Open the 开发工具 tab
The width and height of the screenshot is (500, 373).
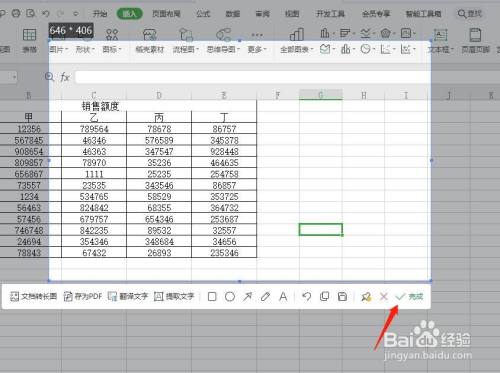330,14
